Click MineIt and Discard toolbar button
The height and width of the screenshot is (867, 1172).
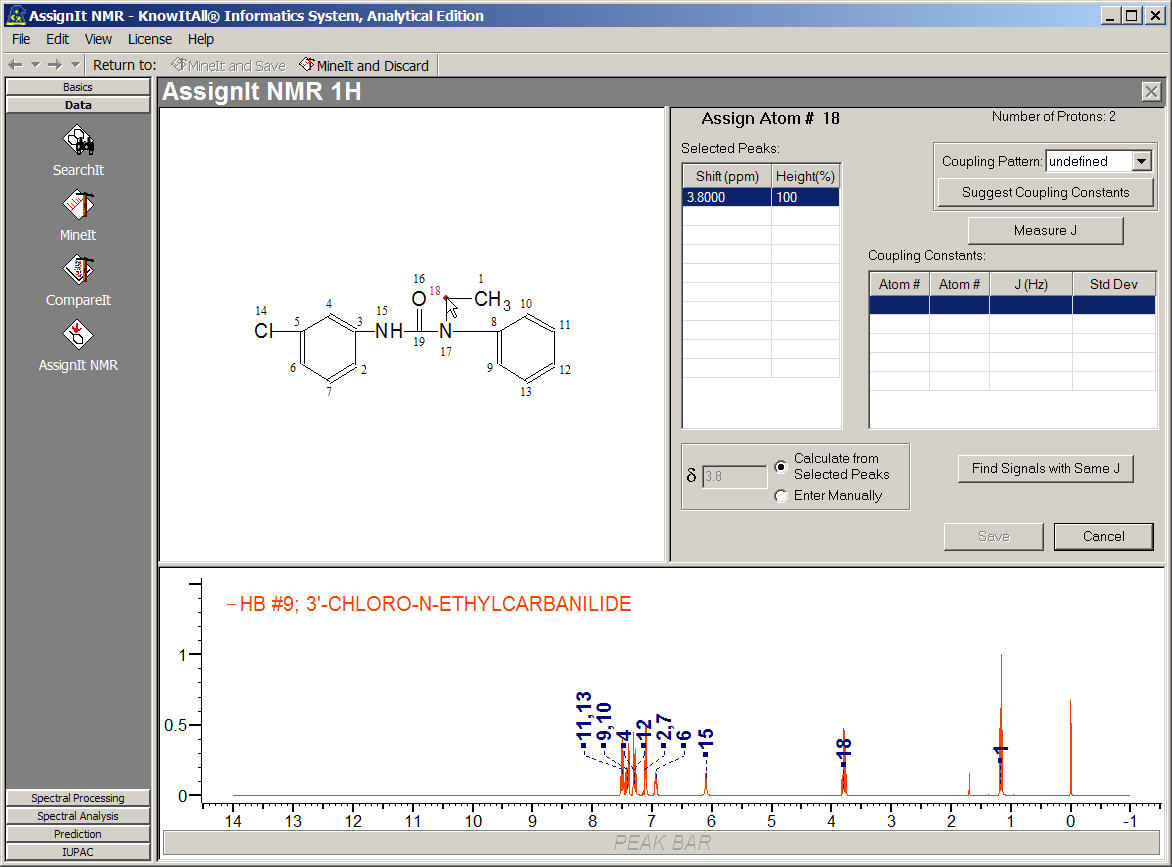364,66
